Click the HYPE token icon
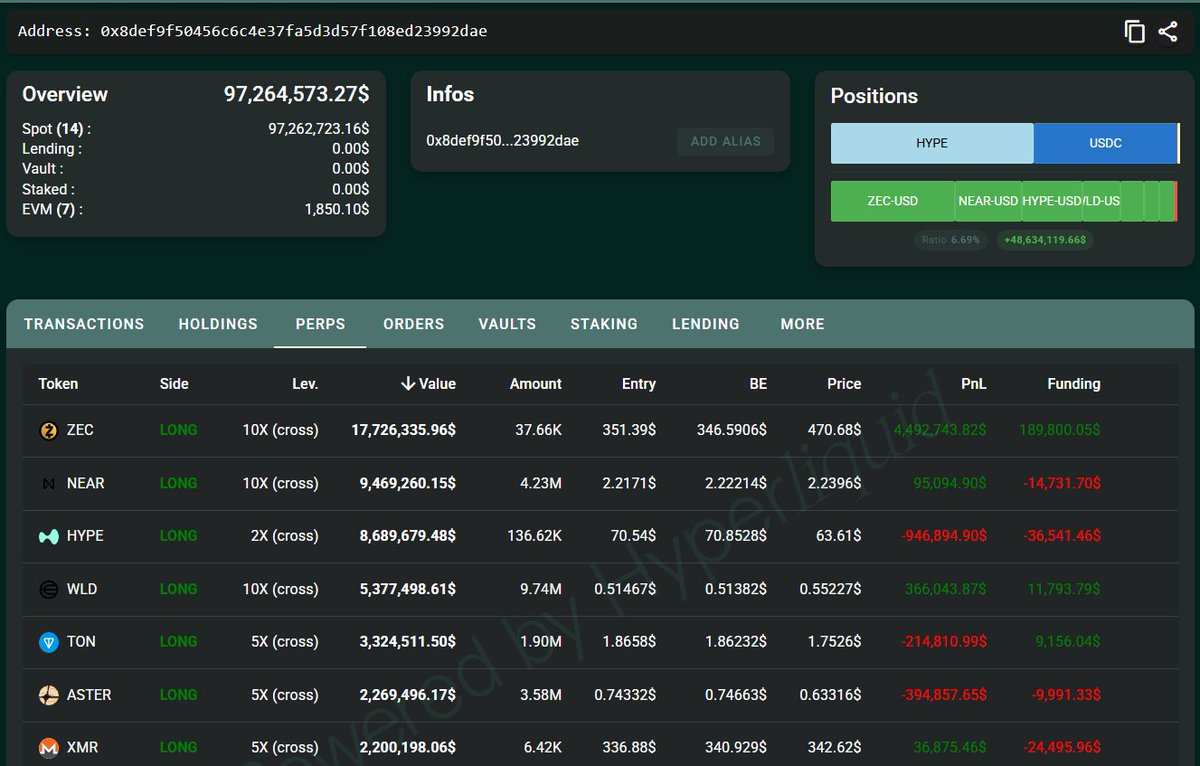This screenshot has width=1200, height=766. (x=48, y=537)
